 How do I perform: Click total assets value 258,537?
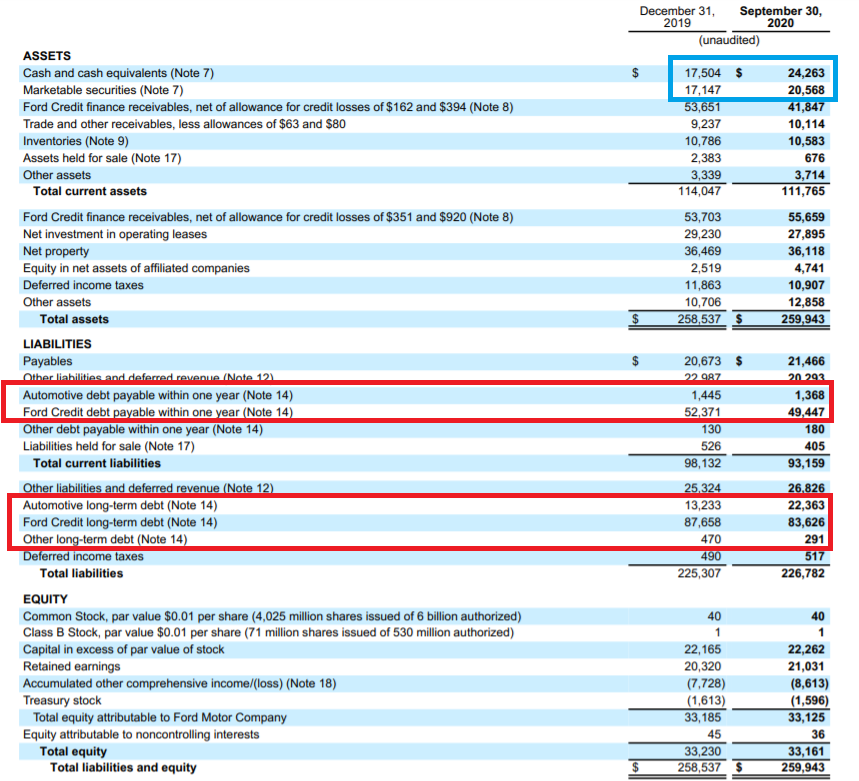698,319
